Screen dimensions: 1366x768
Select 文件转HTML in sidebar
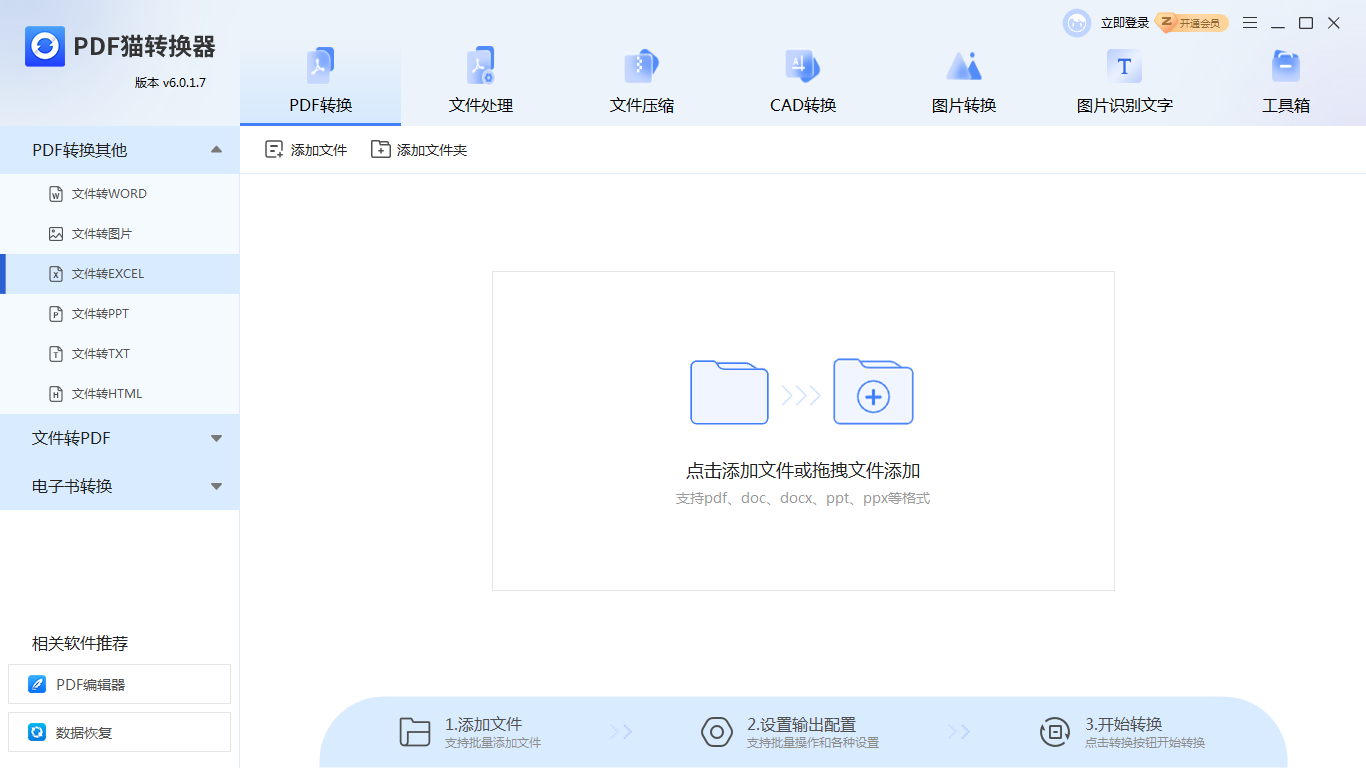coord(107,394)
